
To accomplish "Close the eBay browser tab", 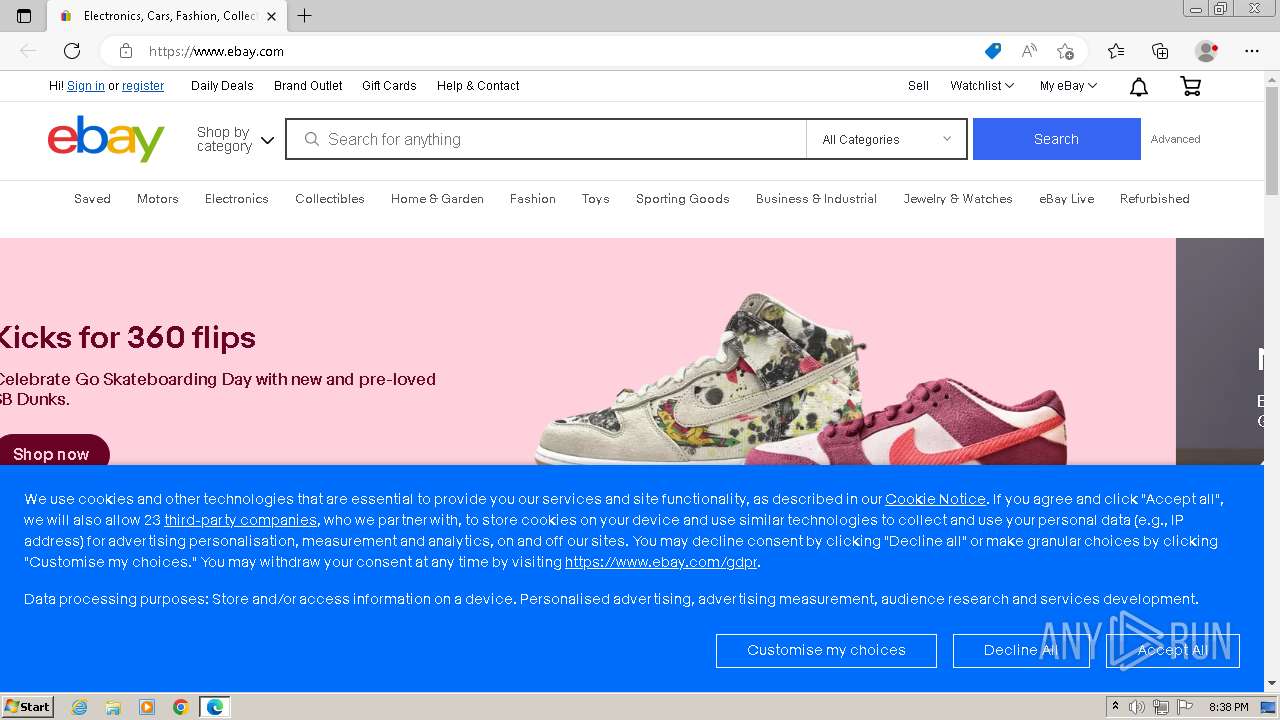I will pos(271,16).
